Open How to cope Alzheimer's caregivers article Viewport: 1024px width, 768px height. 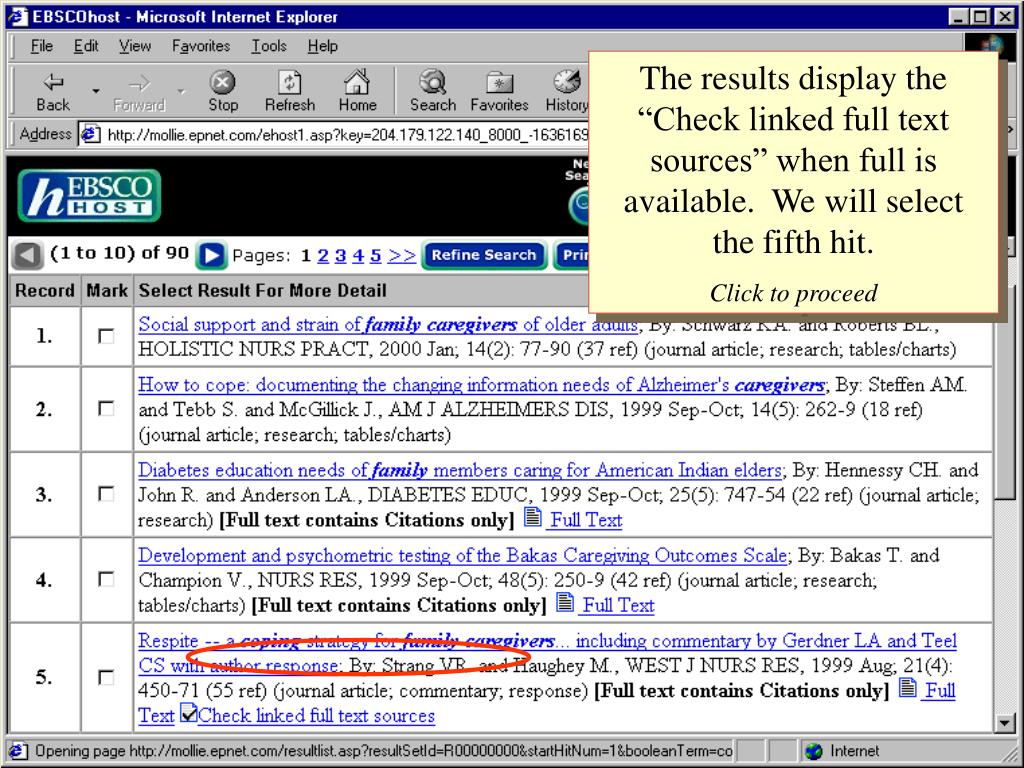click(481, 385)
